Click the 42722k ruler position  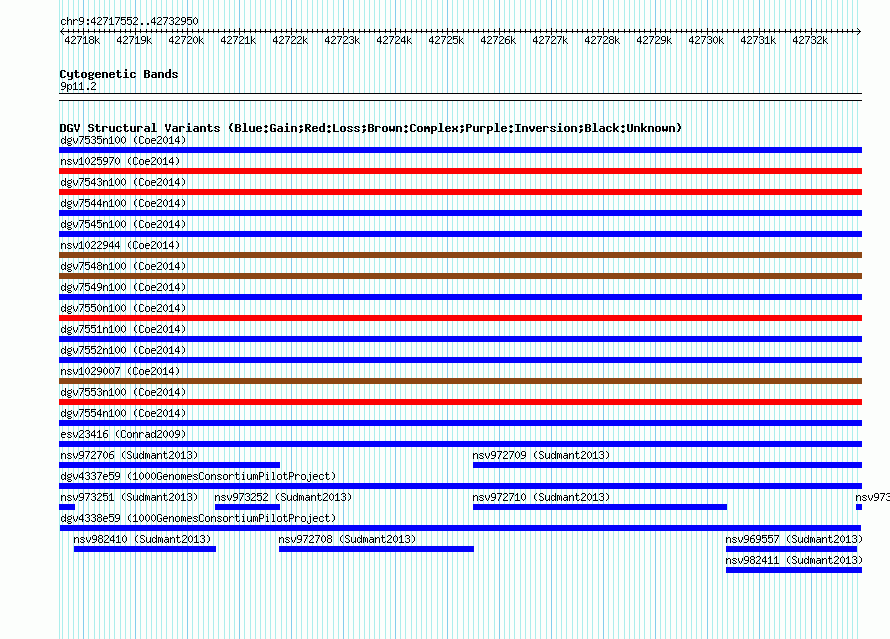[290, 40]
